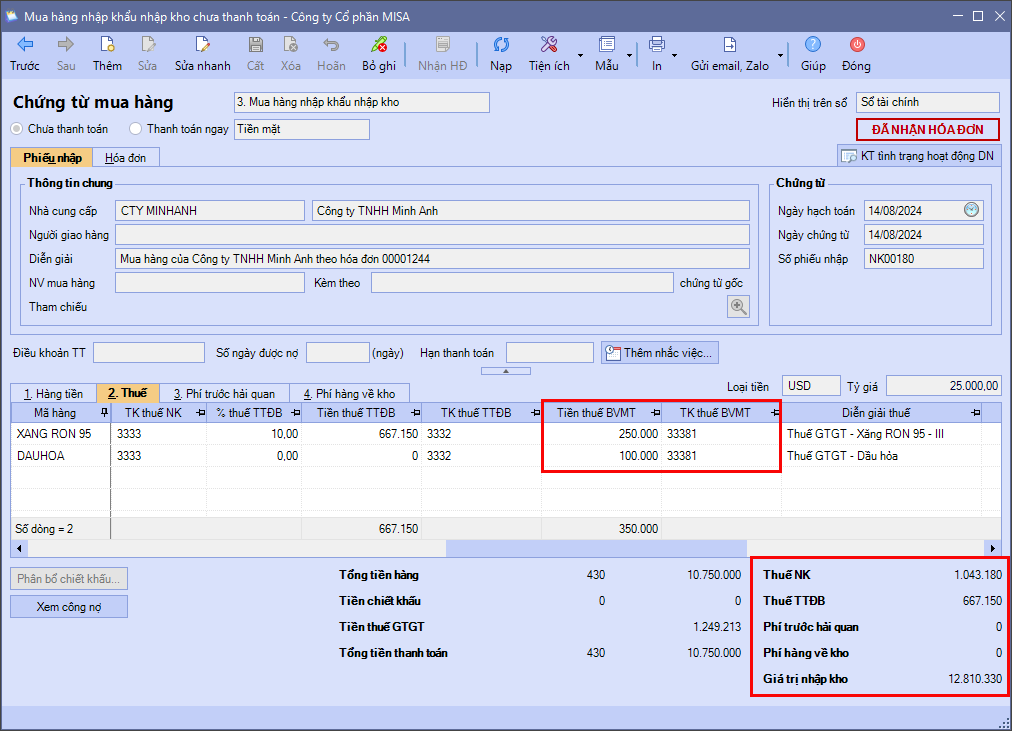Click the Bỏ ghi unpost icon
This screenshot has height=731, width=1012.
[379, 45]
